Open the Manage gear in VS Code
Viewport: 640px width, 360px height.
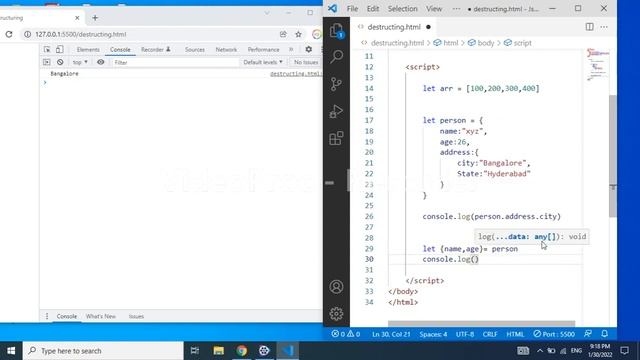(x=336, y=313)
